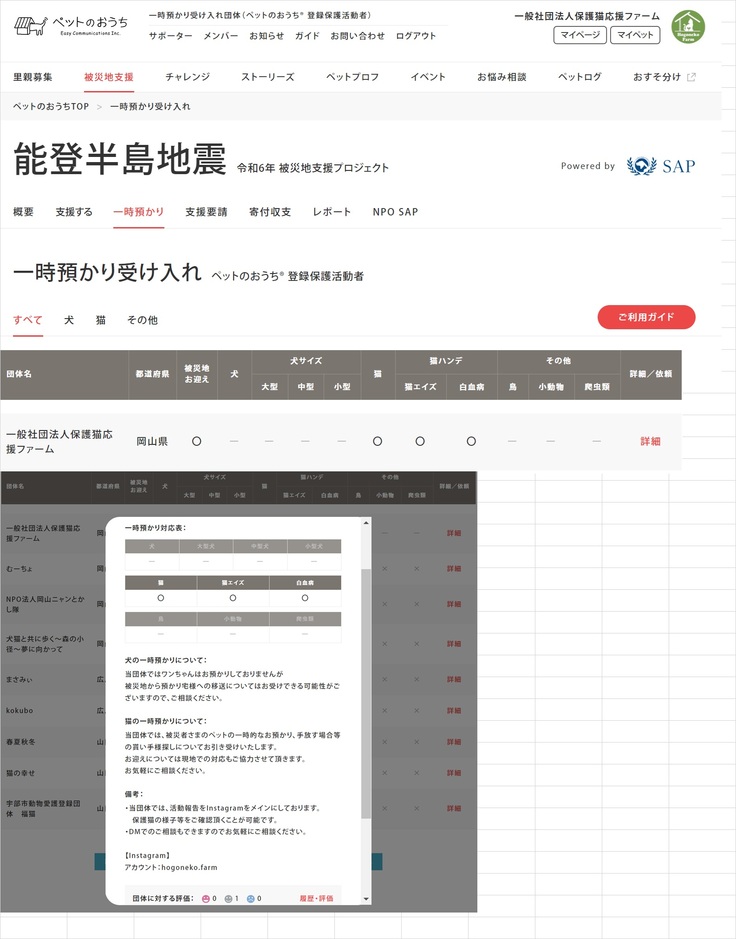
Task: Switch to the 被災地支援 navigation tab
Action: (x=108, y=77)
